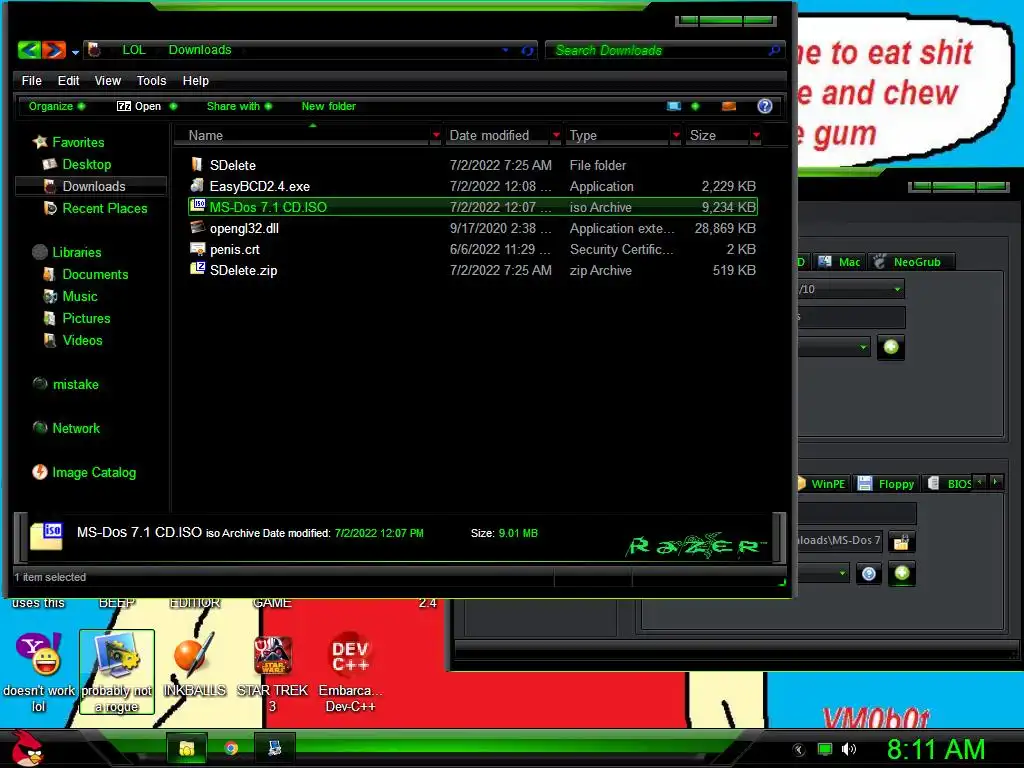Open the Angry Birds start button
1024x768 pixels.
pyautogui.click(x=27, y=748)
